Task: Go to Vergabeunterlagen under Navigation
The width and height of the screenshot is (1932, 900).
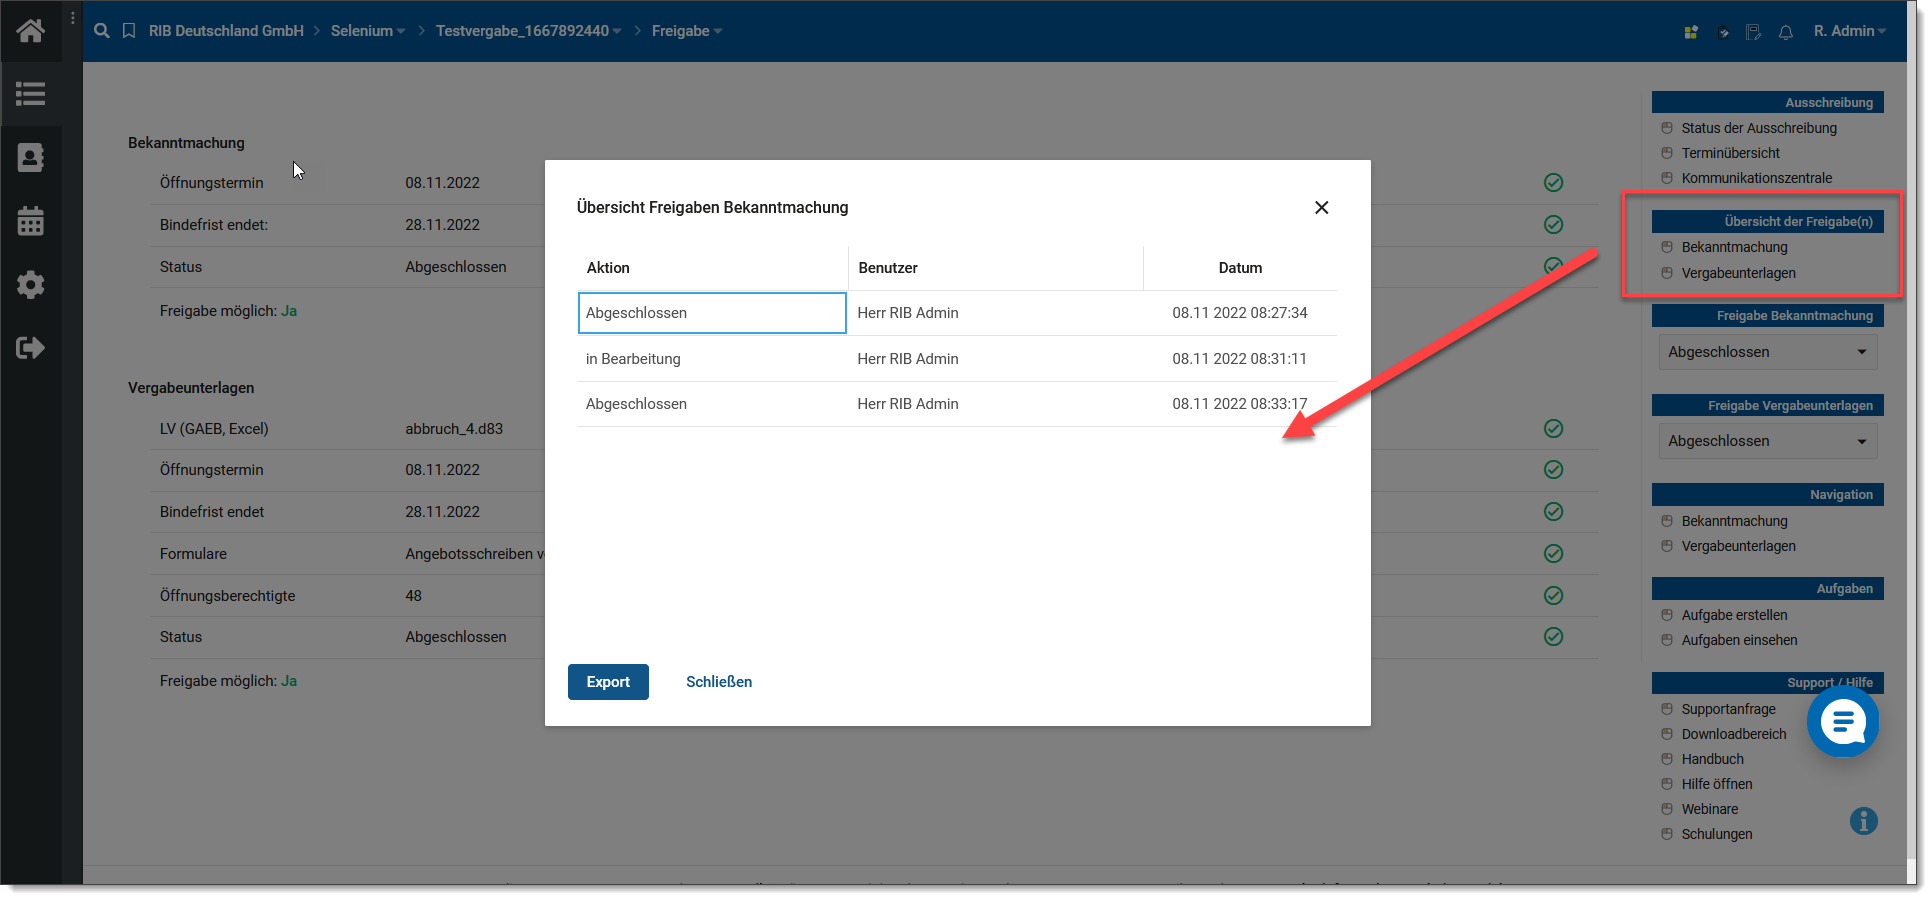Action: click(x=1739, y=546)
